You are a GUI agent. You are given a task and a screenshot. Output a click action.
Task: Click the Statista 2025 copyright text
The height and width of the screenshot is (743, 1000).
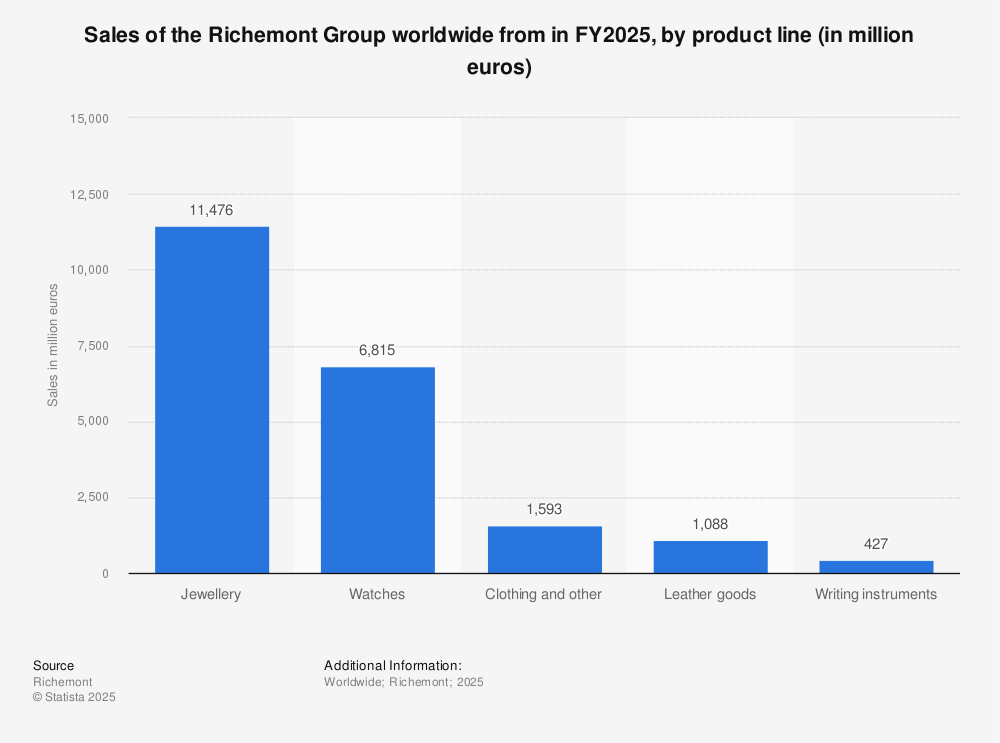(x=74, y=697)
